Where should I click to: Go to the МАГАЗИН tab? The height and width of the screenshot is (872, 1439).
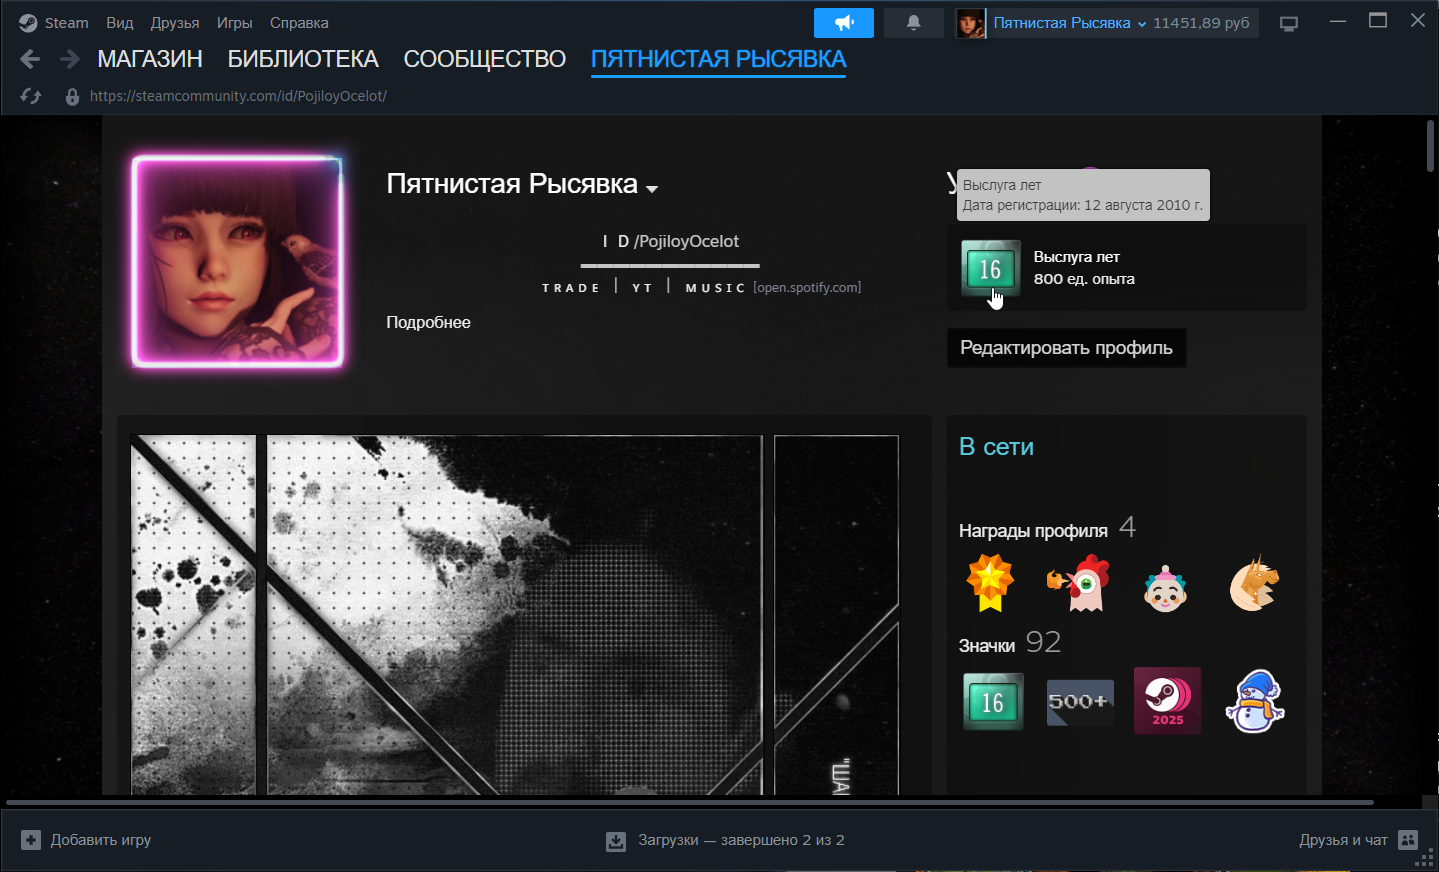pyautogui.click(x=150, y=60)
